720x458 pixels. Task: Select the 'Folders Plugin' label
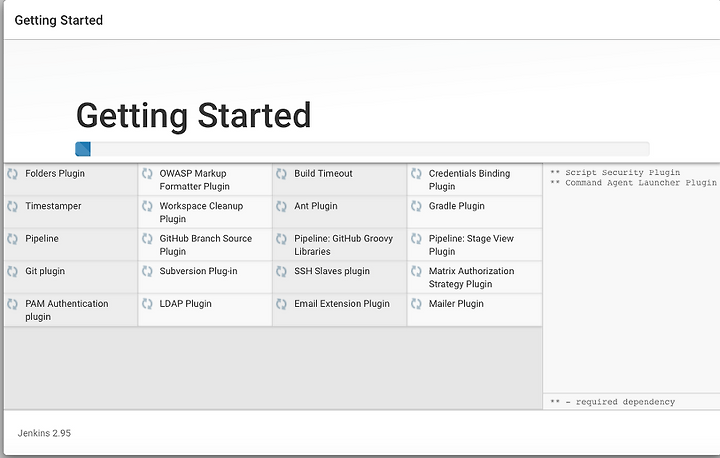pyautogui.click(x=55, y=174)
